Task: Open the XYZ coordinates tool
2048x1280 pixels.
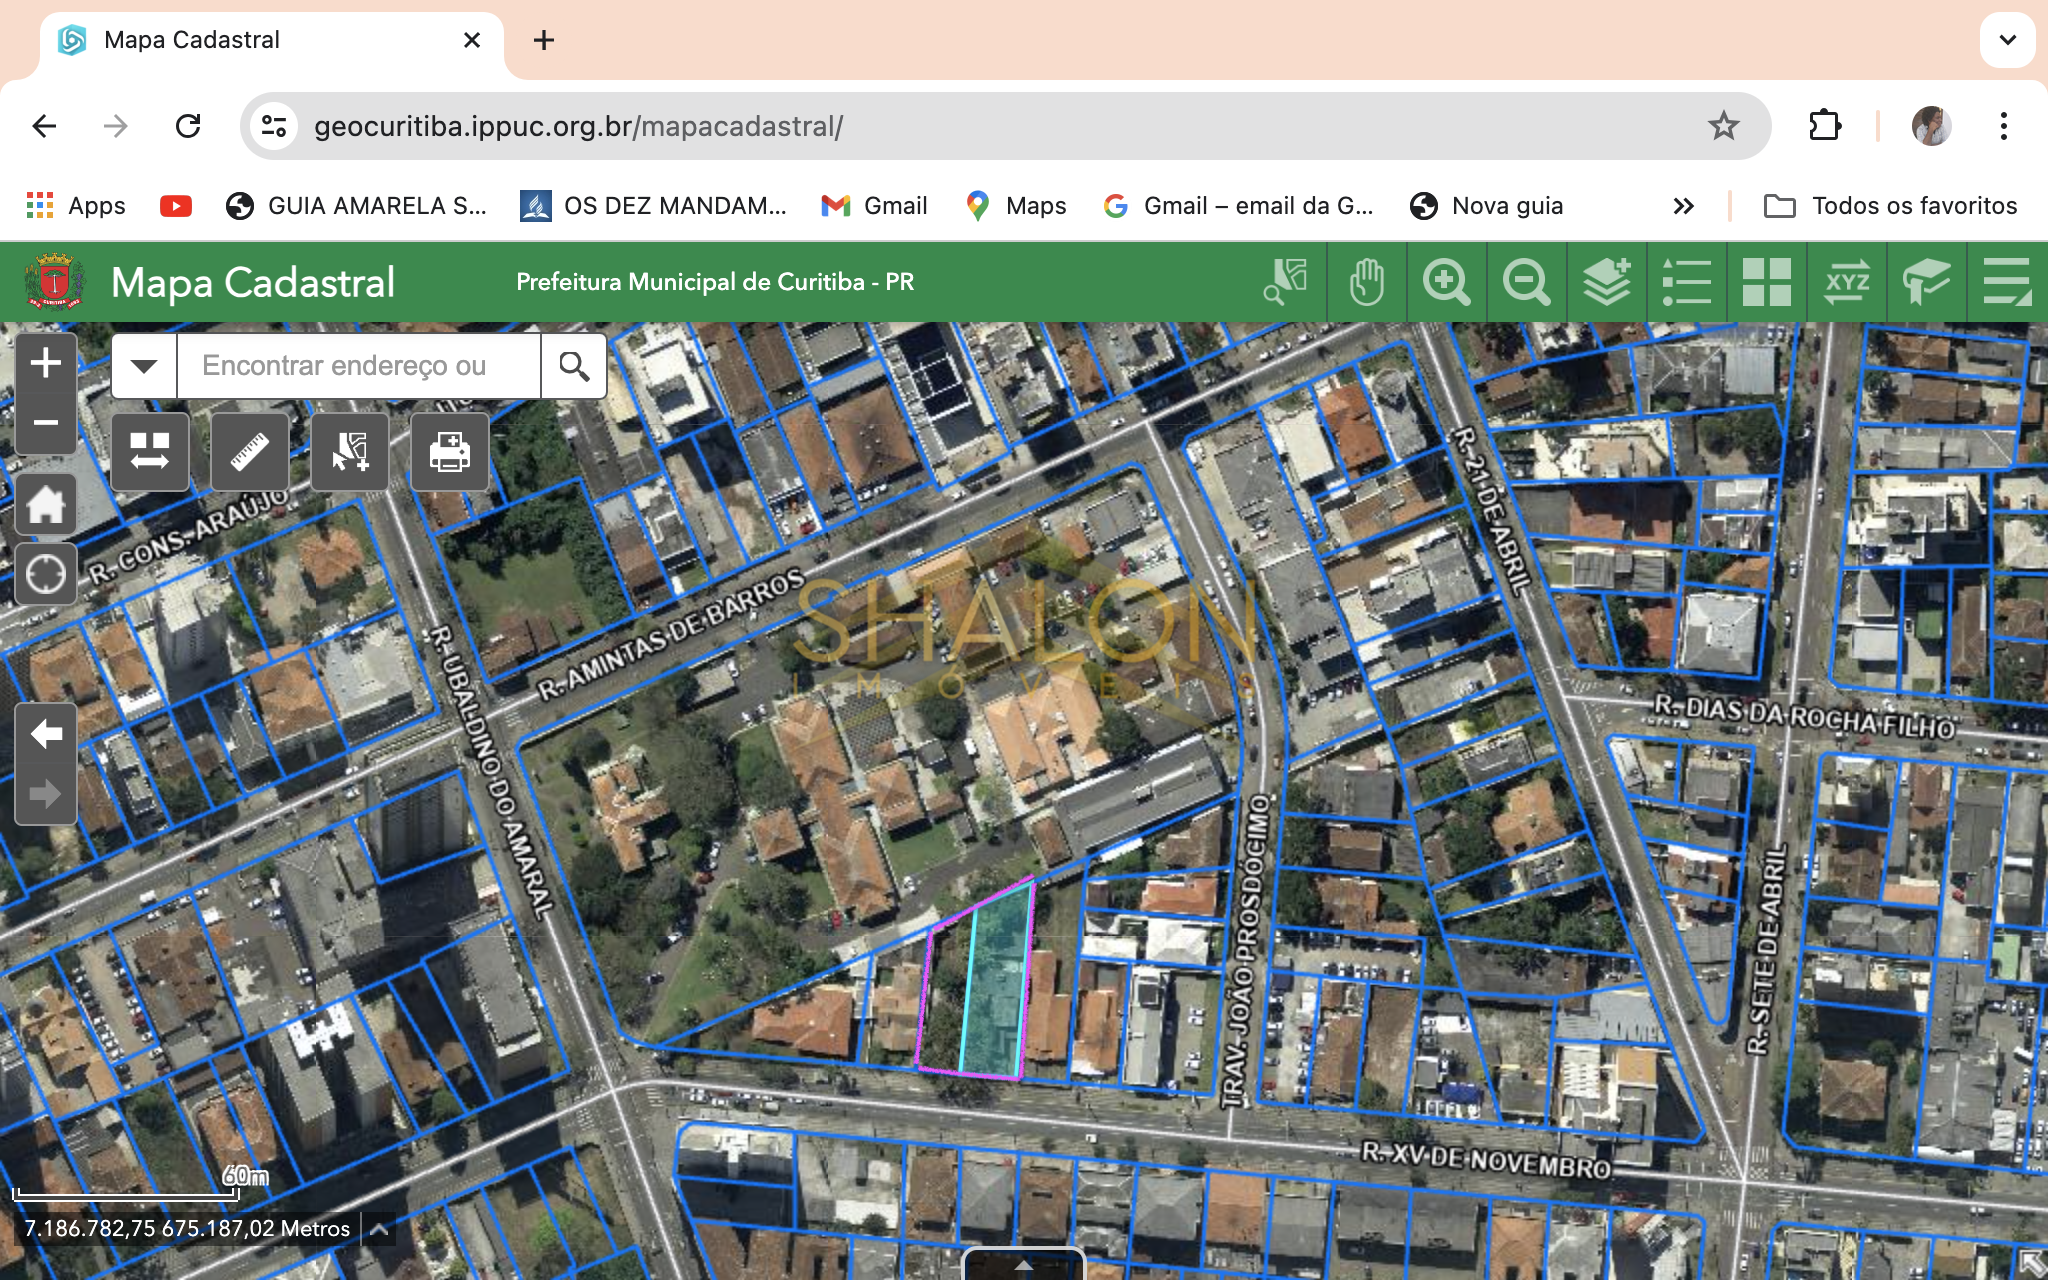Action: (1846, 282)
